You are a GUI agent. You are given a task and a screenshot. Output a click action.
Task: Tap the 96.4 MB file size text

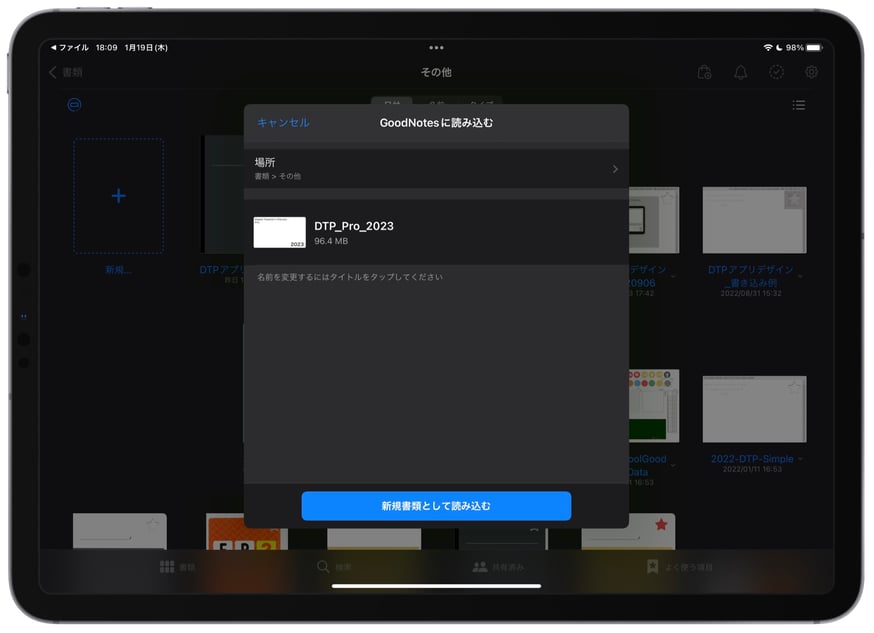(331, 241)
